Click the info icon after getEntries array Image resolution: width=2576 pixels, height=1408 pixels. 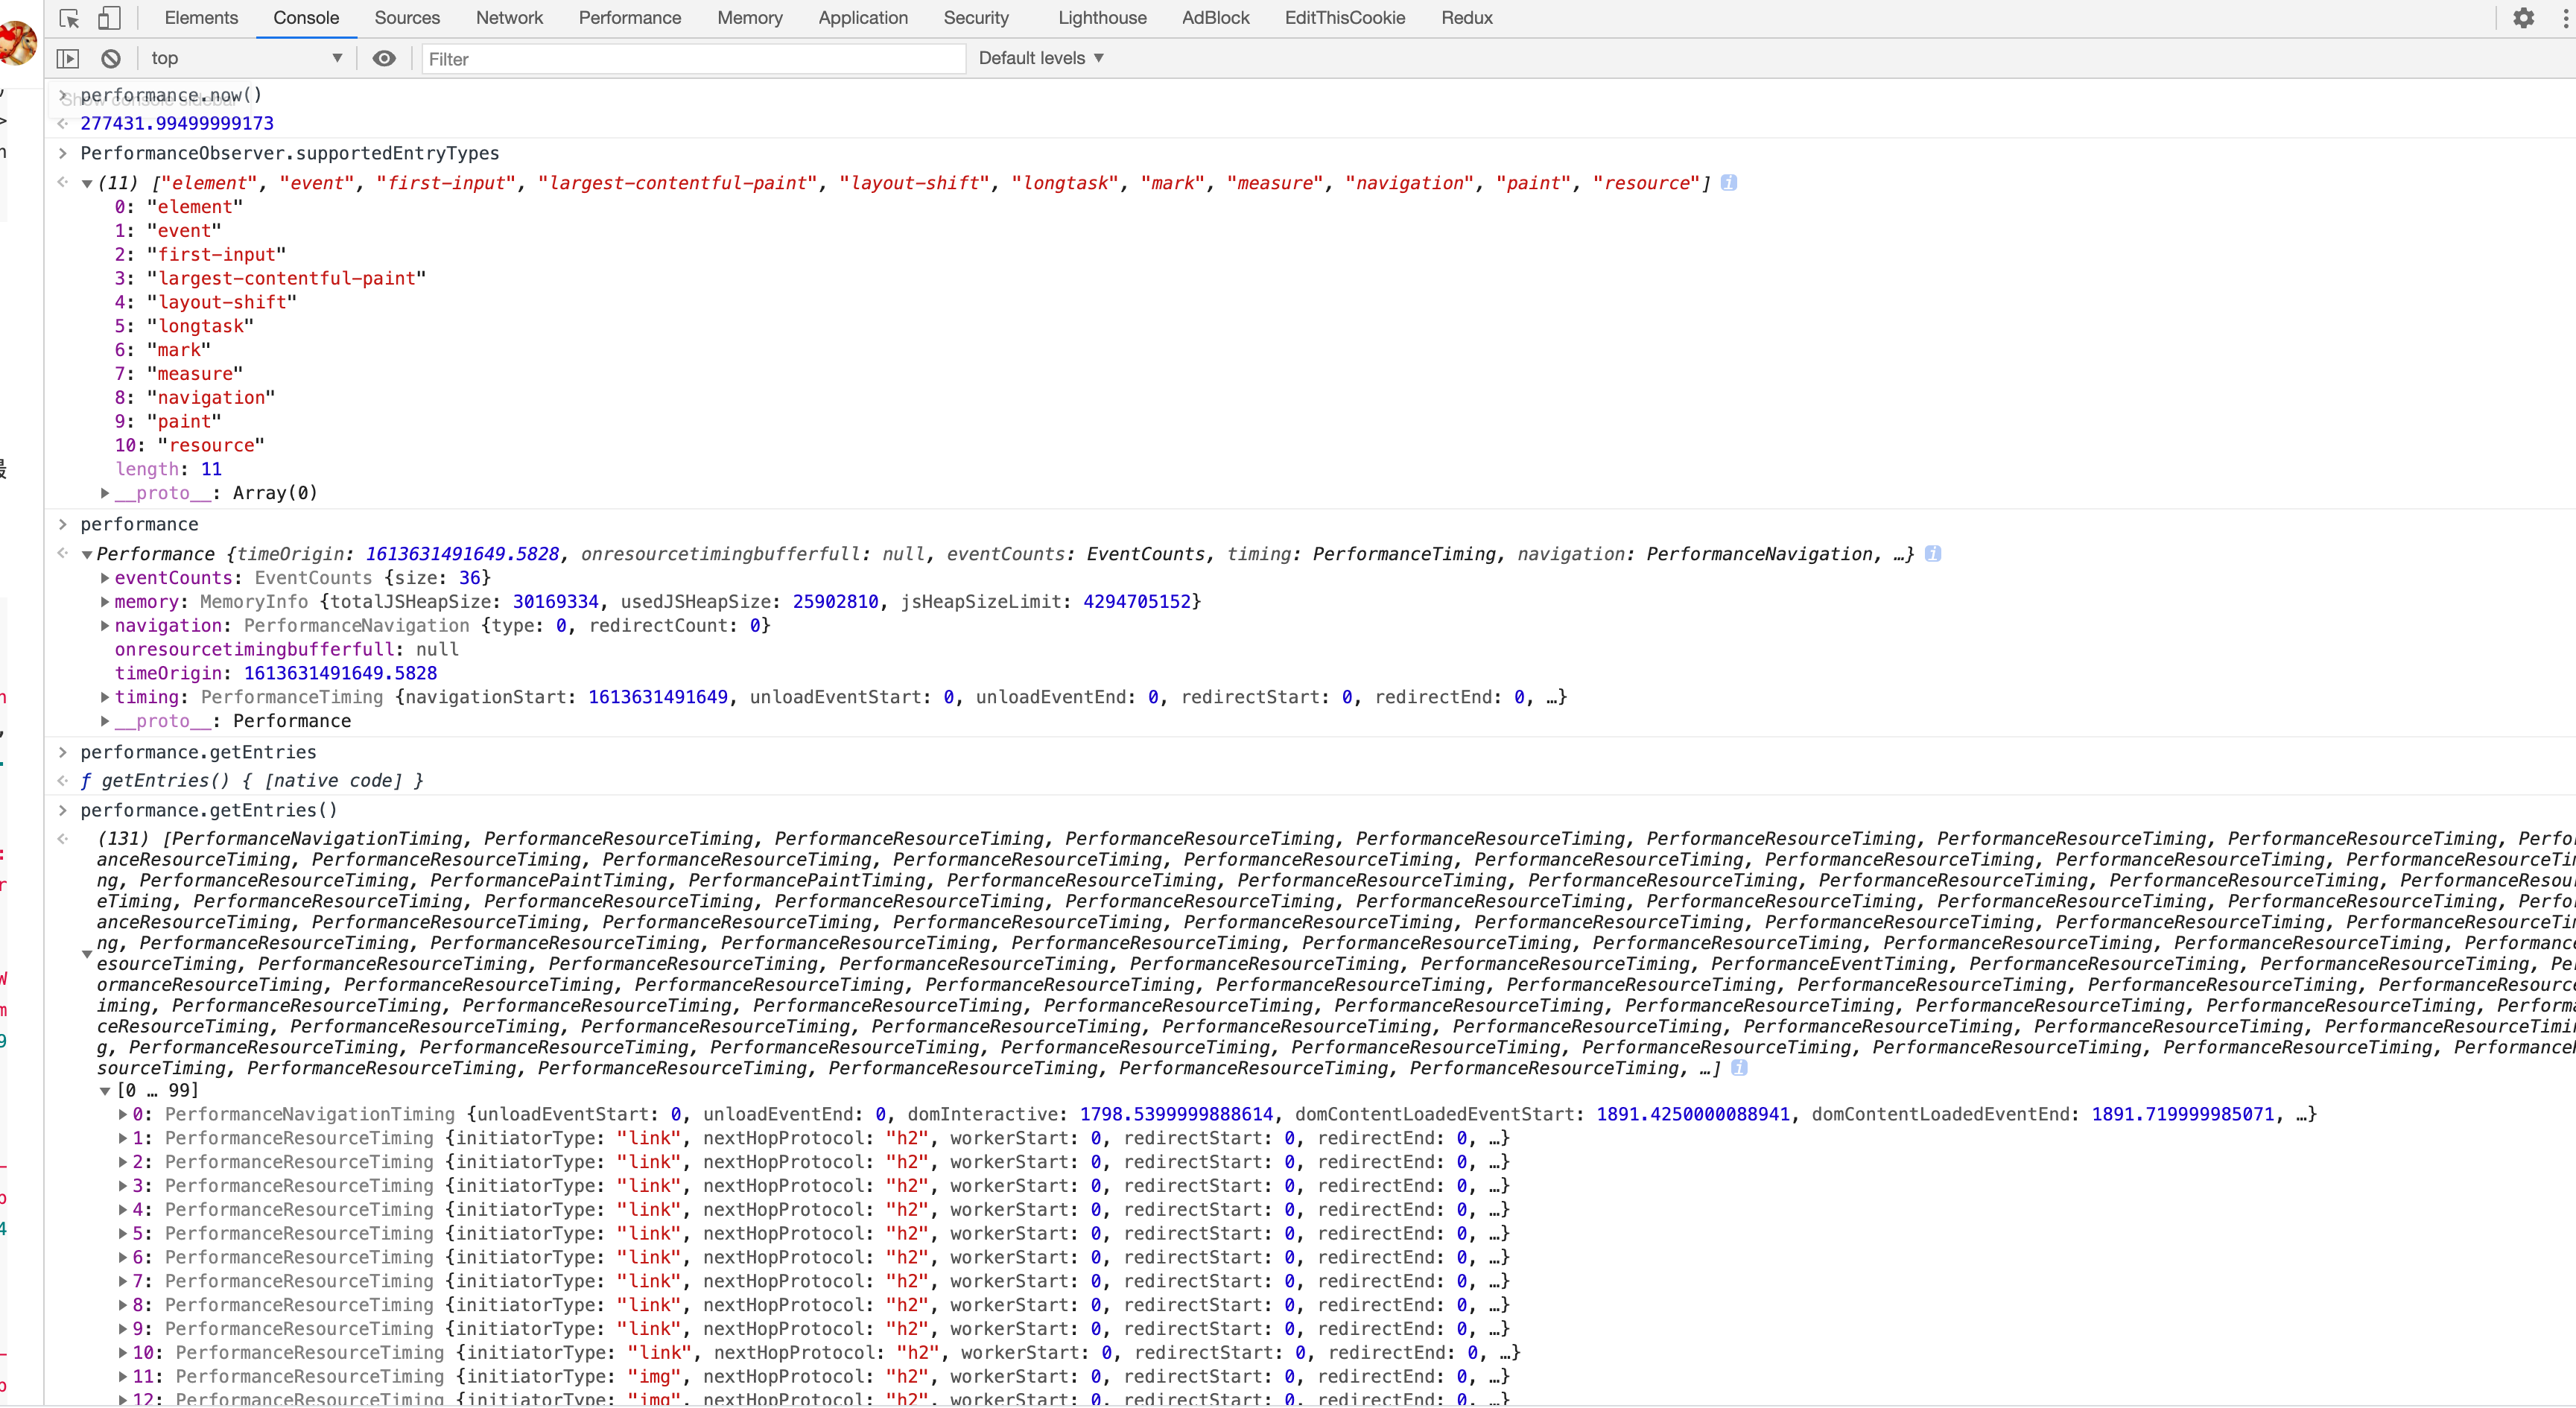coord(1739,1069)
